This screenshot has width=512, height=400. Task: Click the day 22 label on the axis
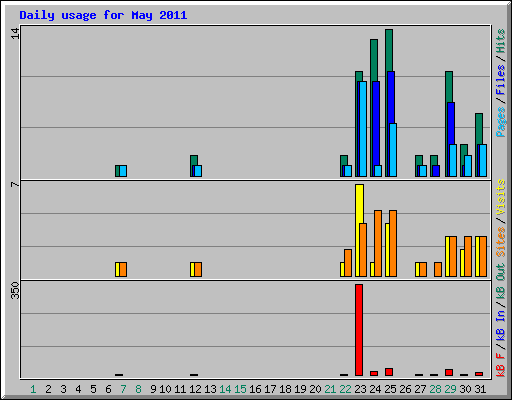click(345, 389)
